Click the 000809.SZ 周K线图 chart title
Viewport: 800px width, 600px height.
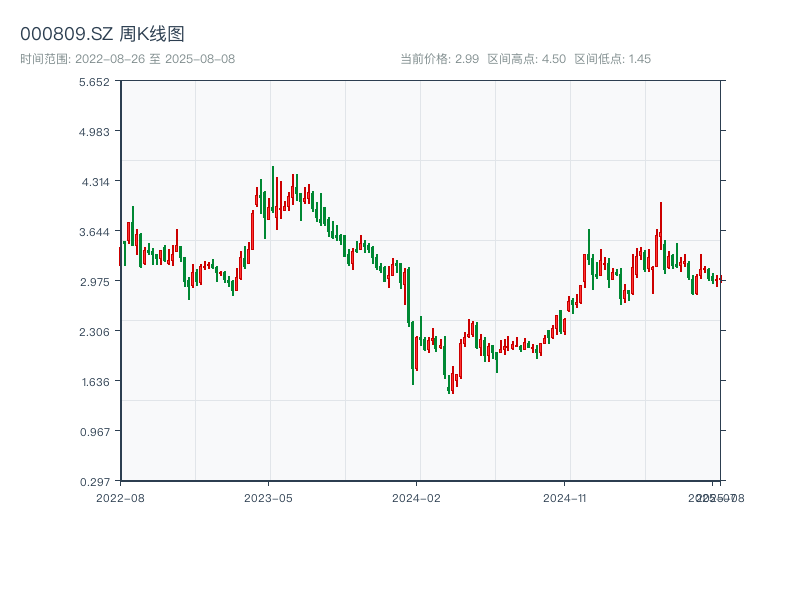(102, 35)
